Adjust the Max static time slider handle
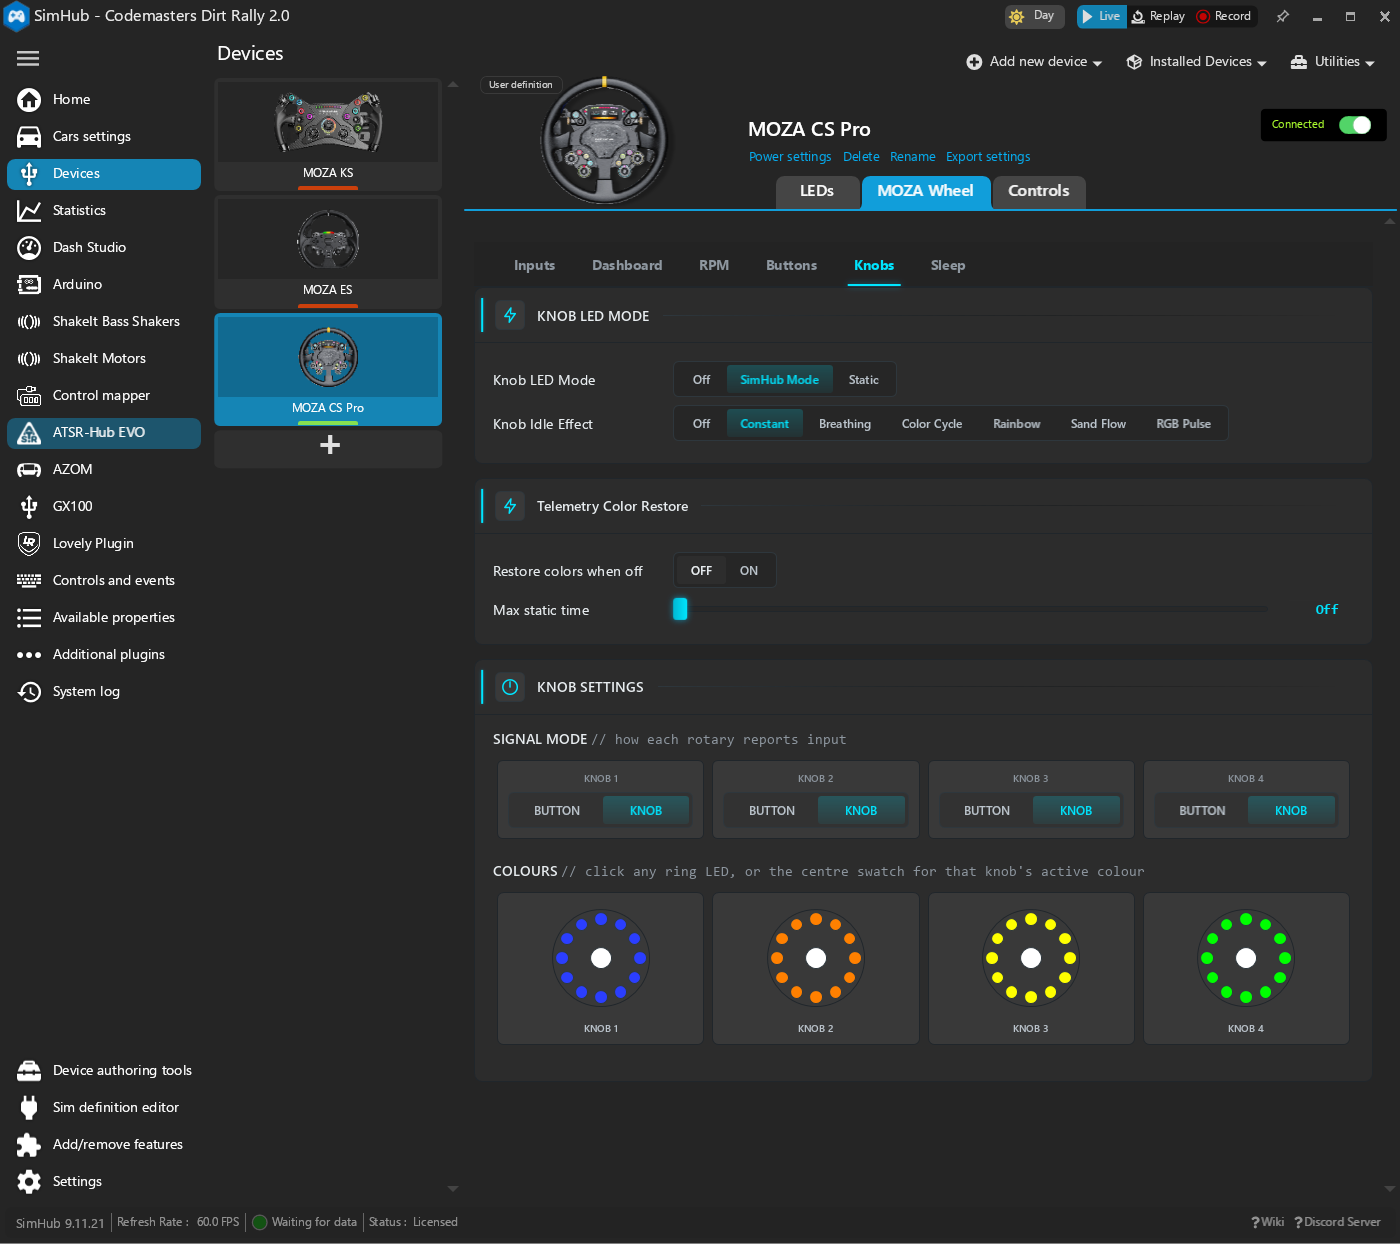Image resolution: width=1400 pixels, height=1244 pixels. click(x=680, y=609)
